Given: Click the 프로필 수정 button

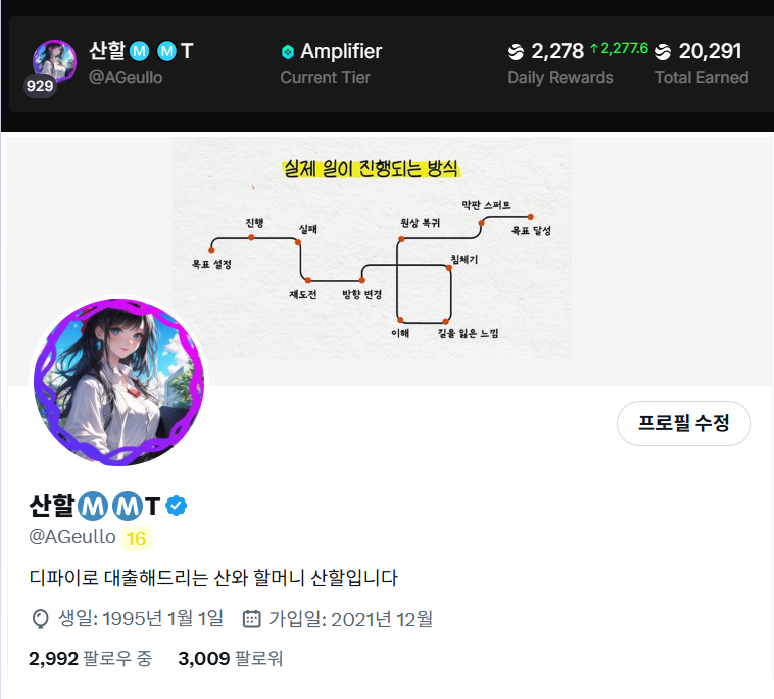Looking at the screenshot, I should click(x=684, y=423).
